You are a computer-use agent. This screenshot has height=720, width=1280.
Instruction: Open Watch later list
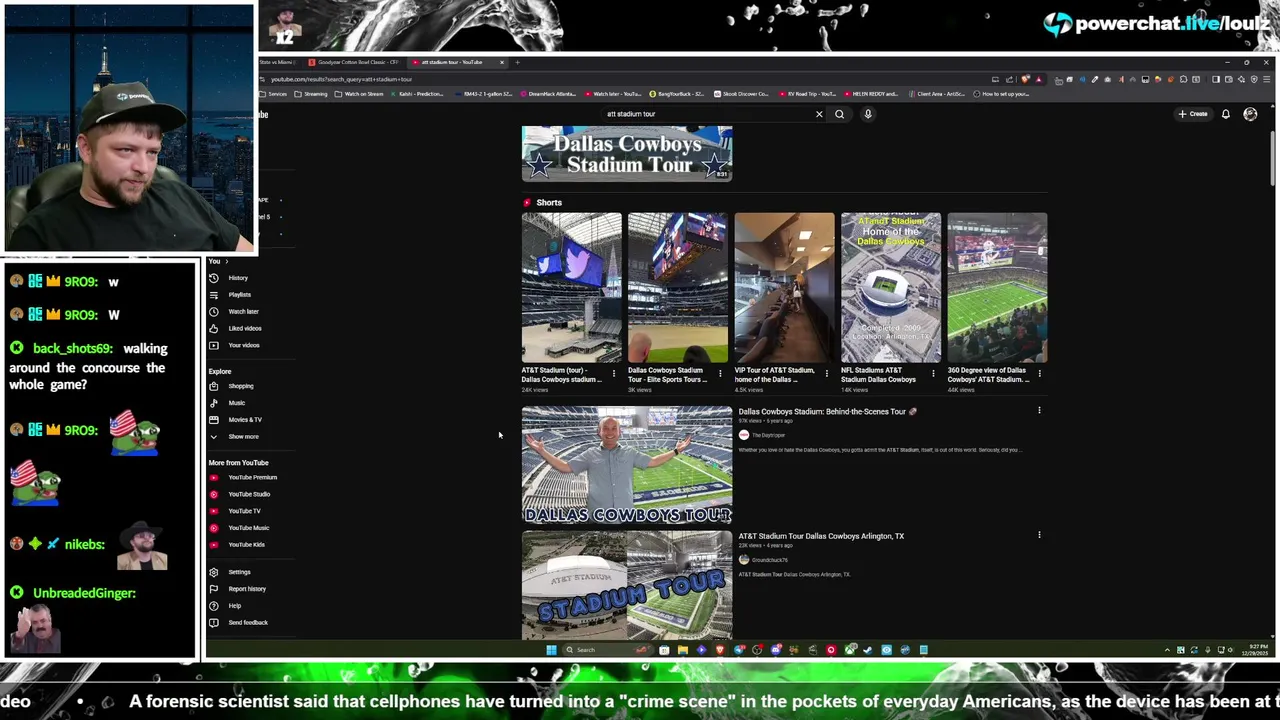click(x=234, y=311)
